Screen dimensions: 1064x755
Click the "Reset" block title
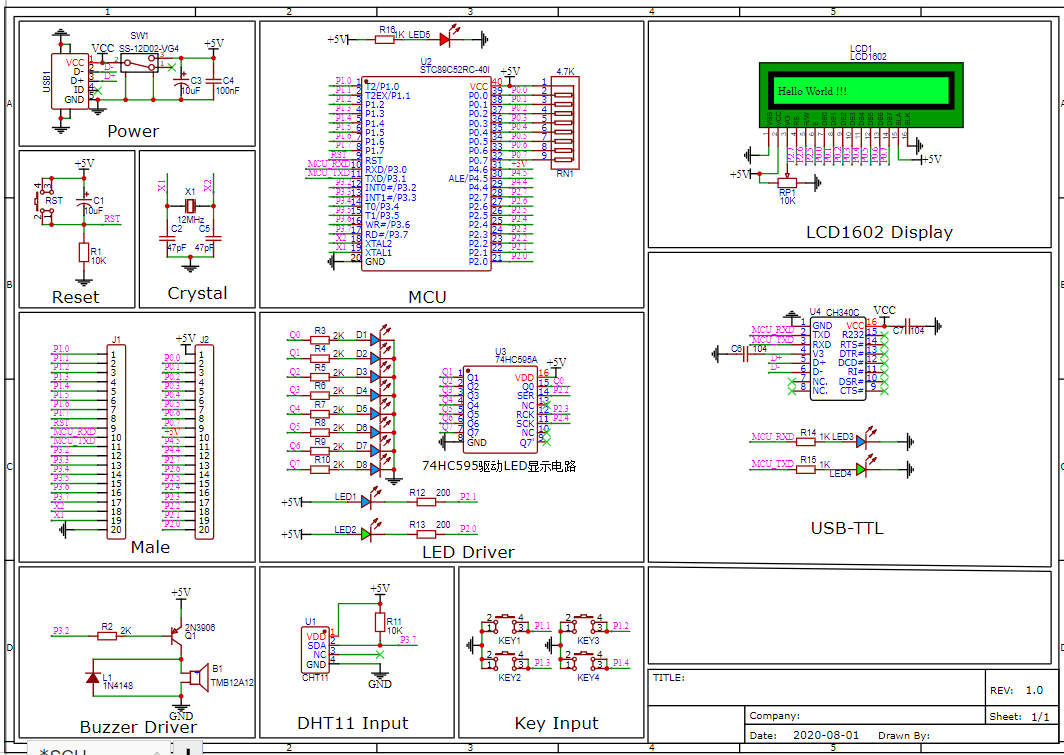click(75, 297)
